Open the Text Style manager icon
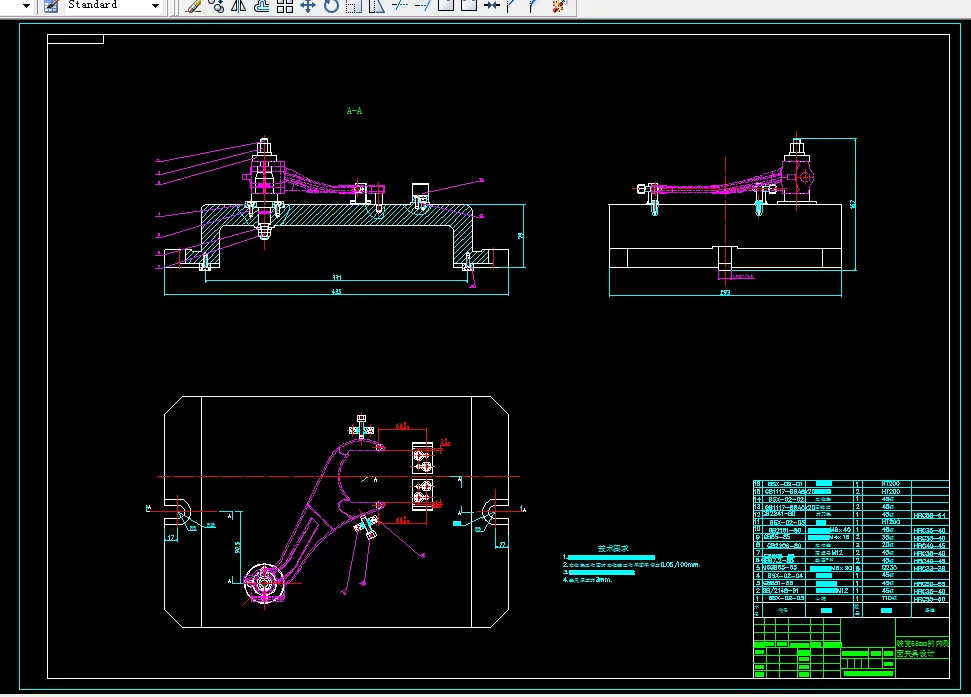 (51, 6)
